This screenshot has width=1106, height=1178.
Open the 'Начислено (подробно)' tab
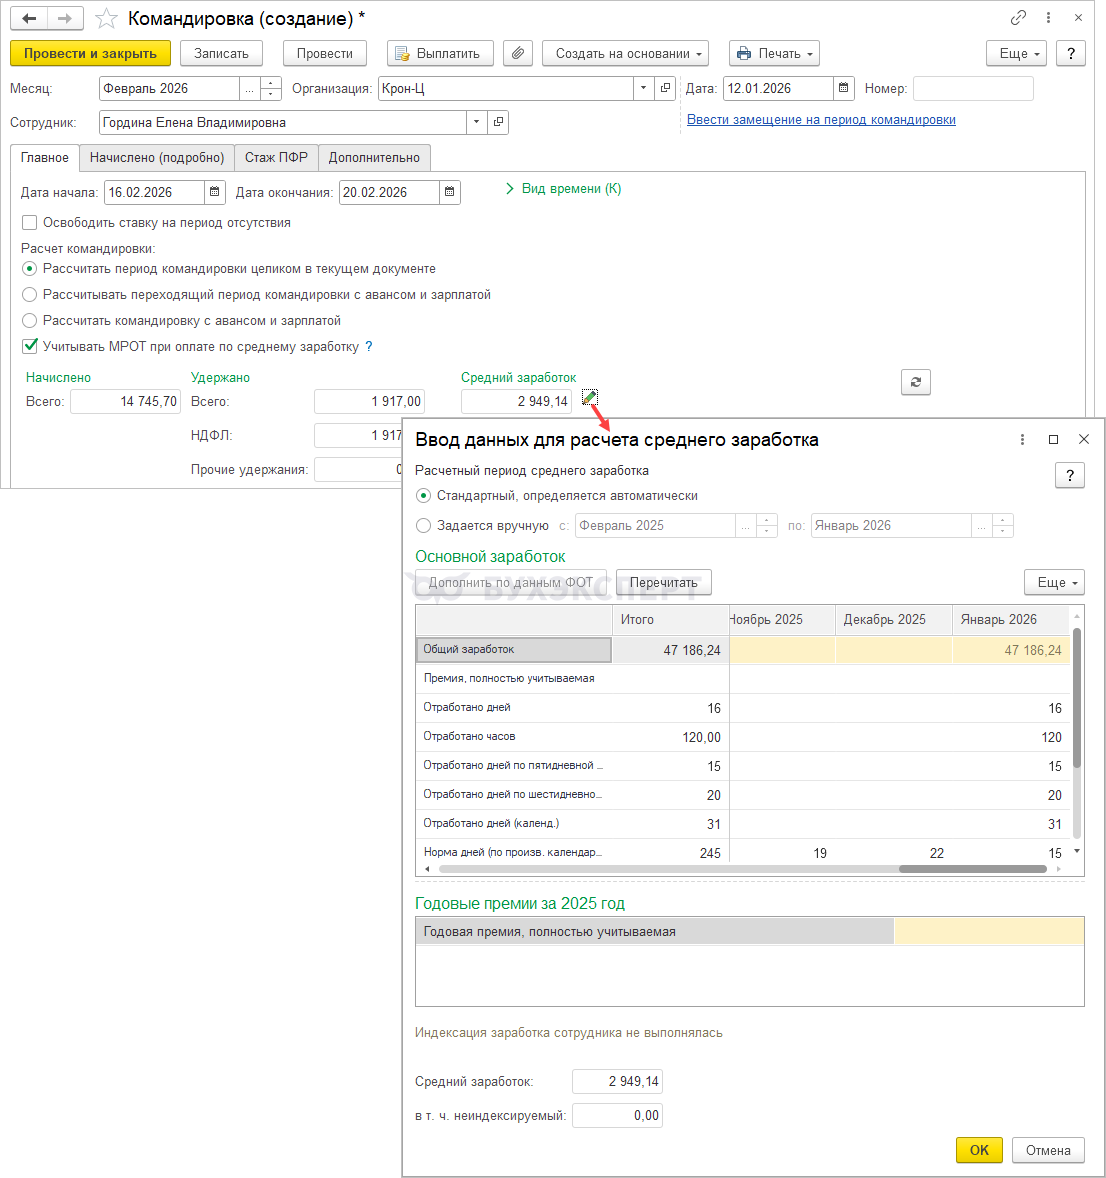156,158
